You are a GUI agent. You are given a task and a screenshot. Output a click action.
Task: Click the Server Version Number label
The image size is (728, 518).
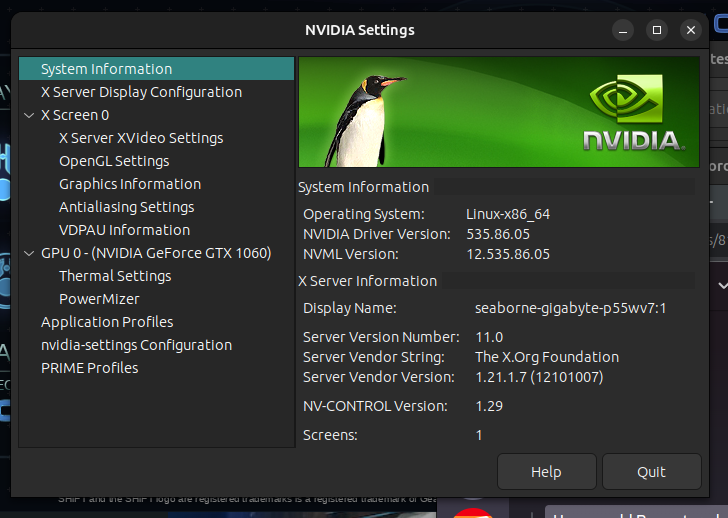pos(381,337)
